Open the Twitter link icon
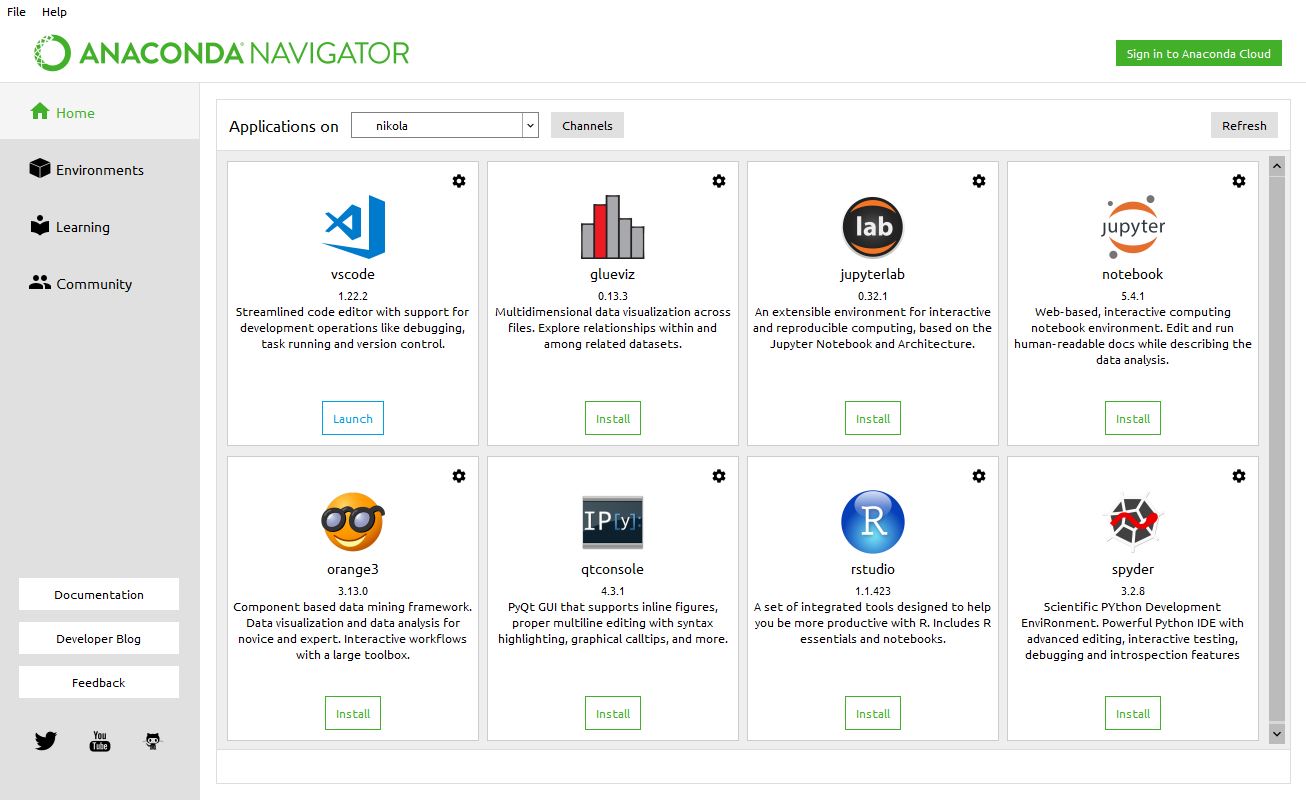The height and width of the screenshot is (800, 1306). [46, 741]
